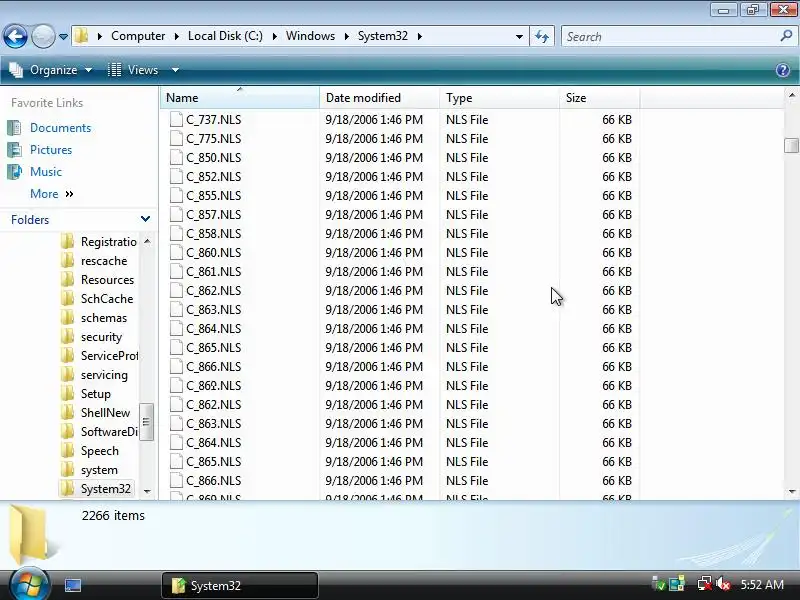800x600 pixels.
Task: Click the file icon of C_858.NLS
Action: 176,234
